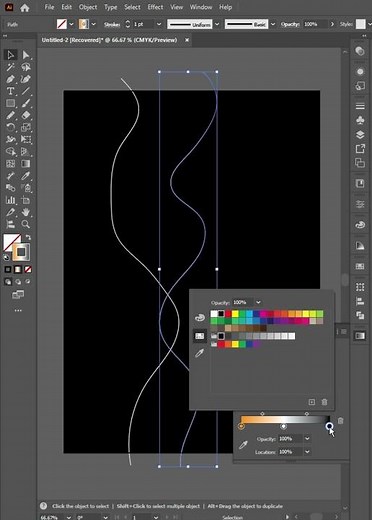Image resolution: width=372 pixels, height=520 pixels.
Task: Go to the Illustrator home screen
Action: [25, 7]
